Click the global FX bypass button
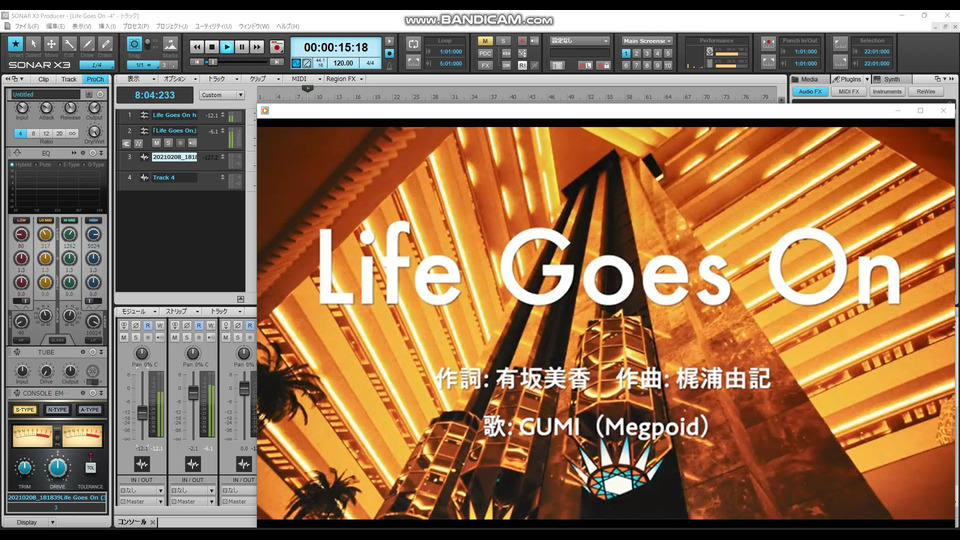 pyautogui.click(x=485, y=66)
